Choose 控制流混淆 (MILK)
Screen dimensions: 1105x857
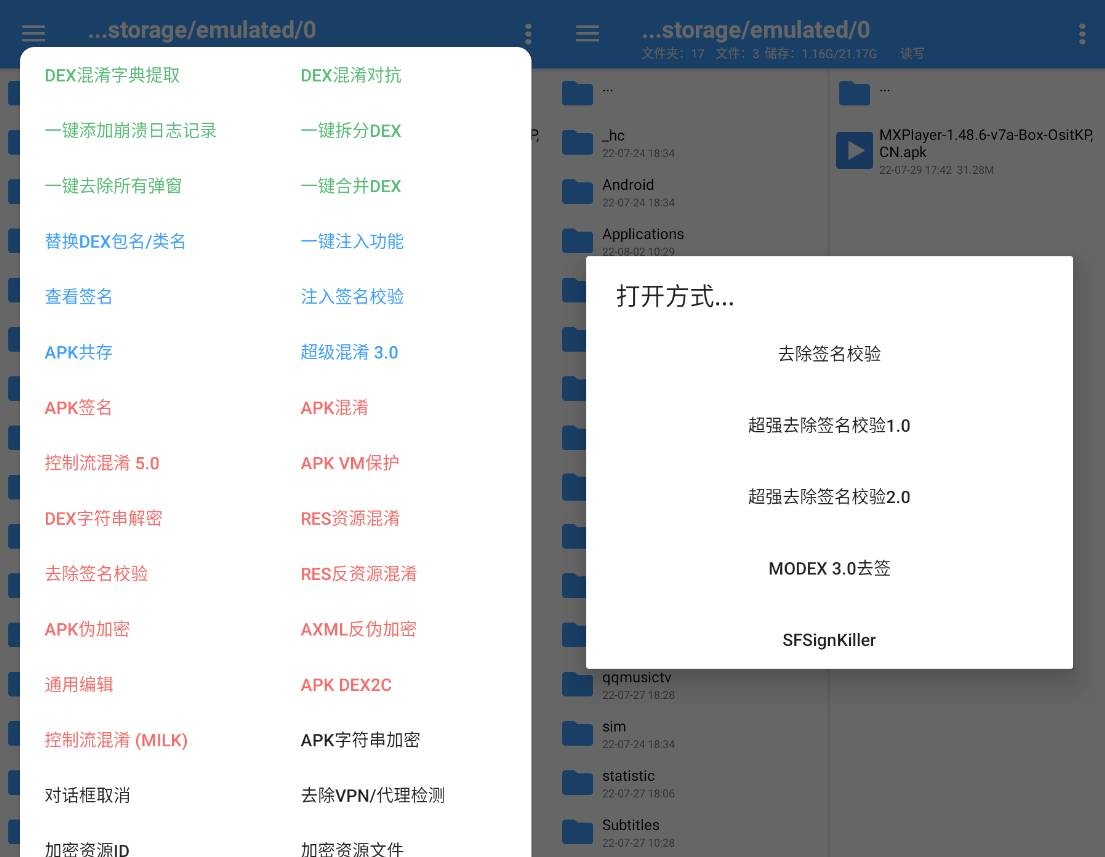pos(116,740)
